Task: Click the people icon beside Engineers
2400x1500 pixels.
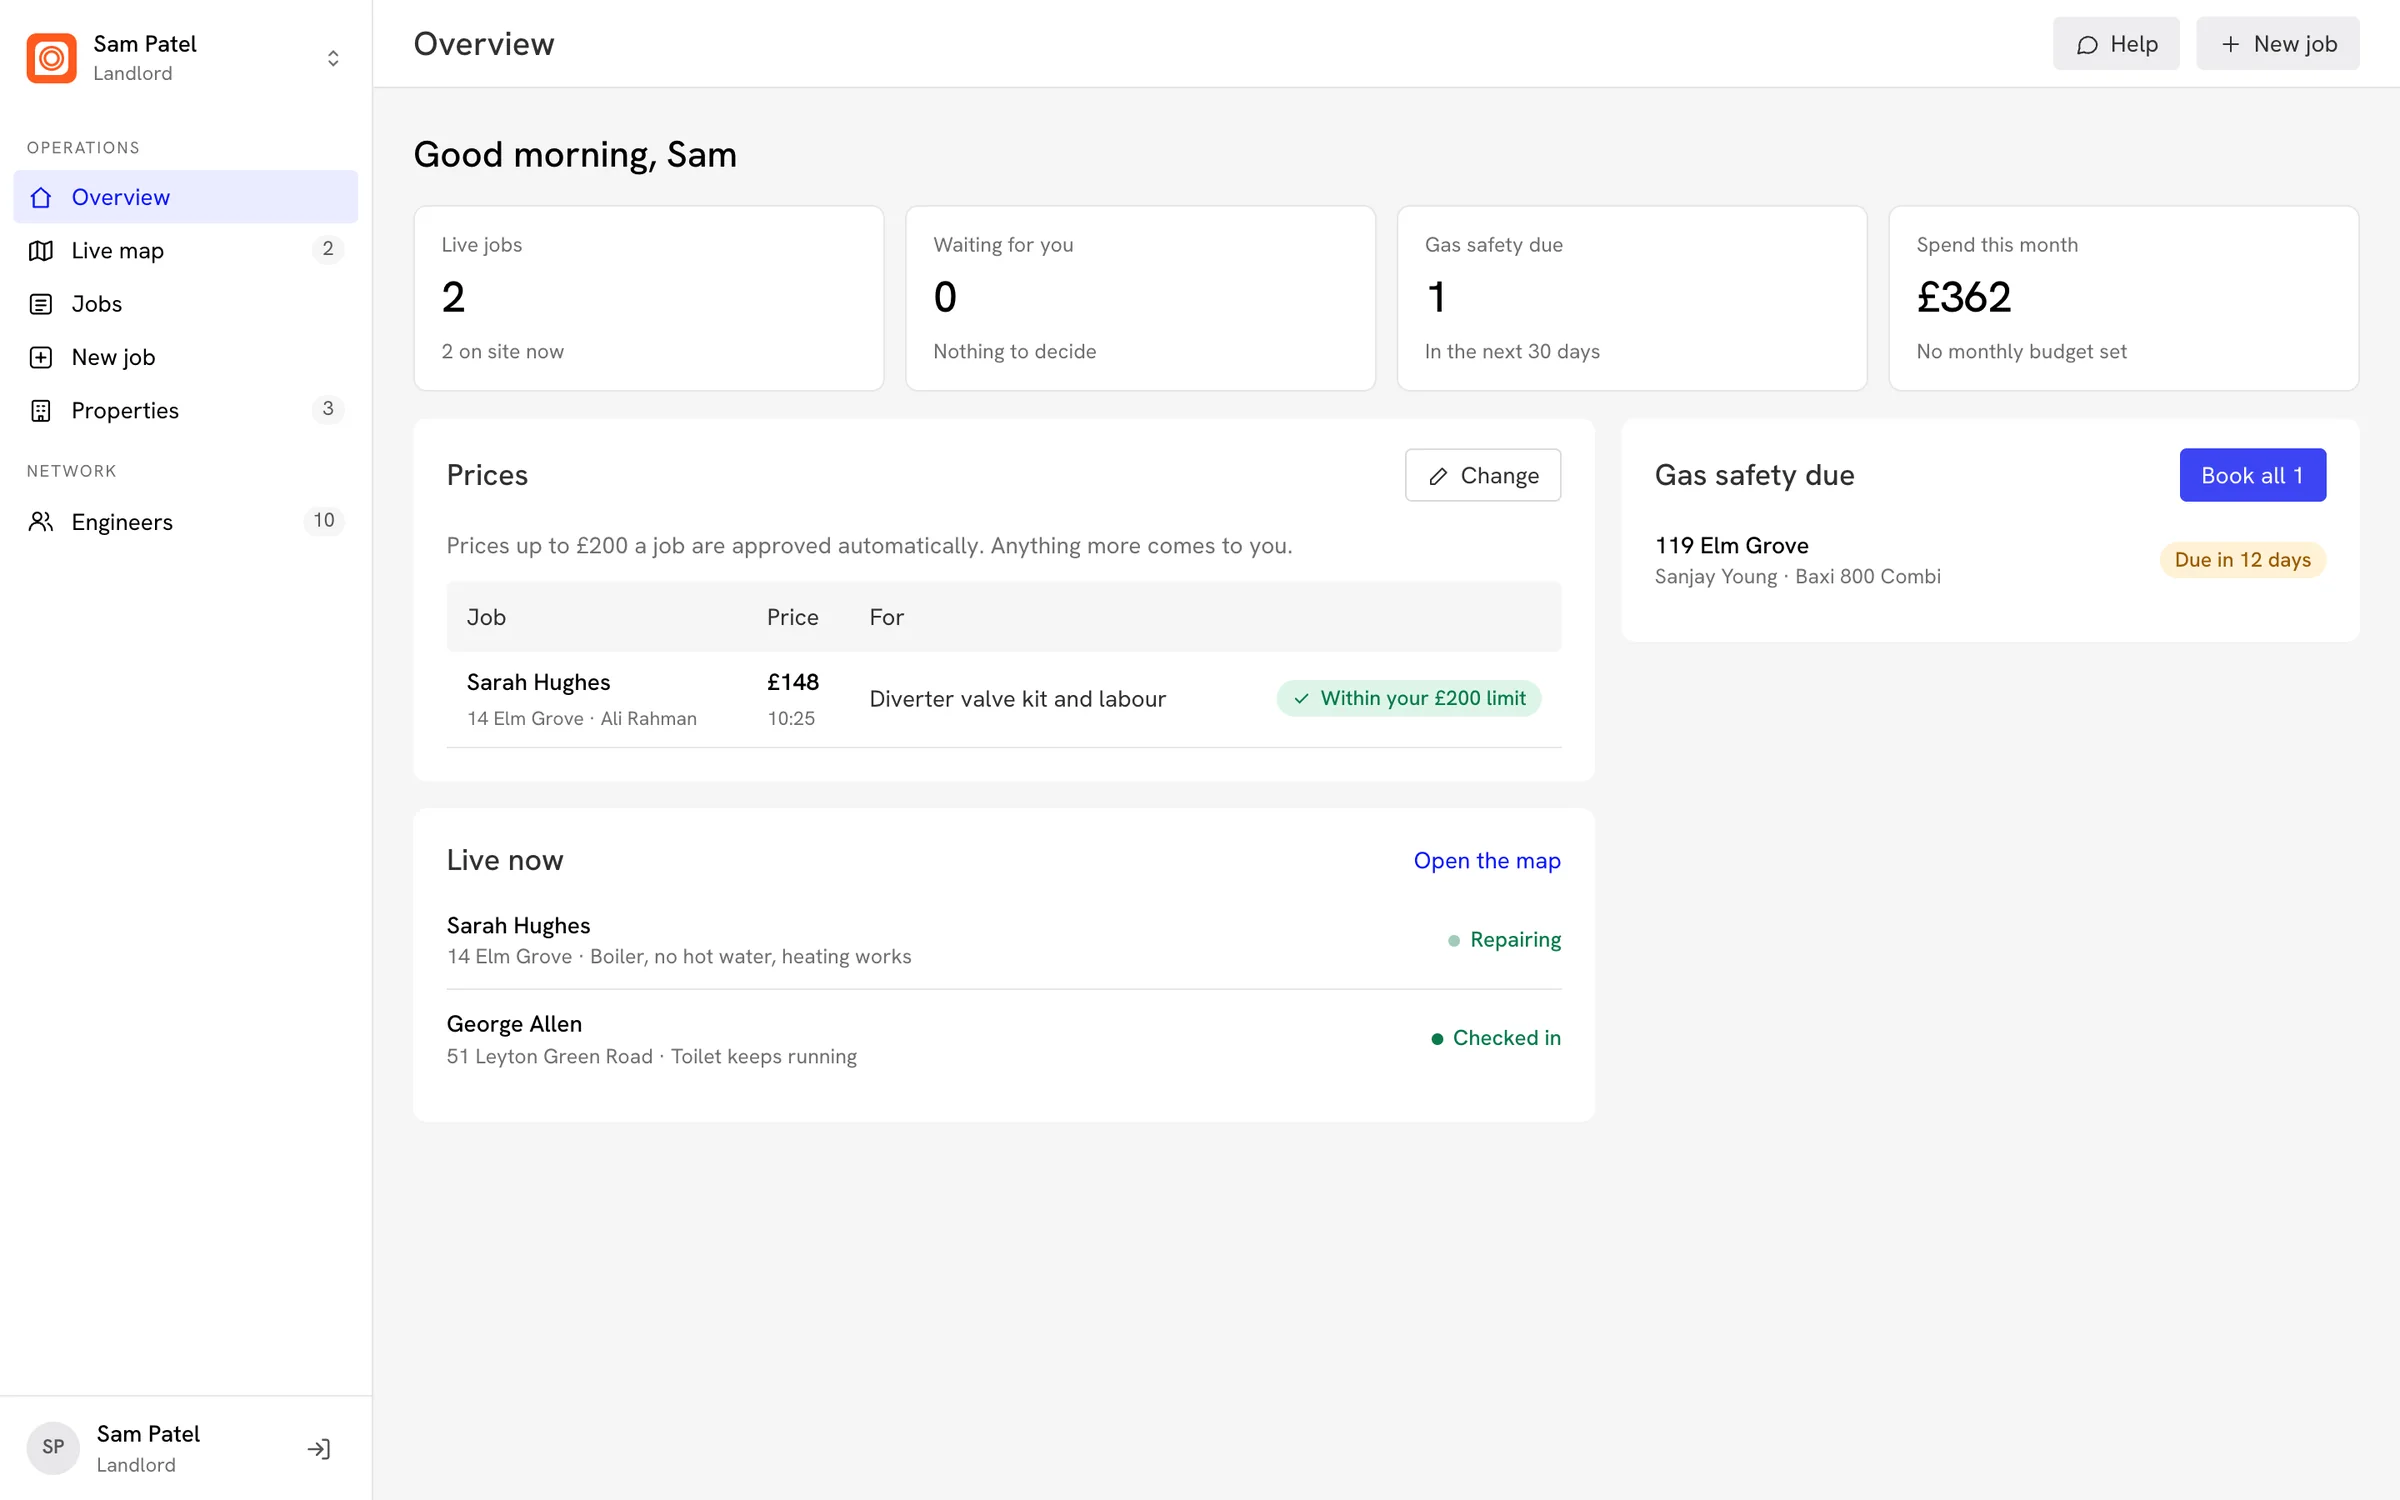Action: coord(41,521)
